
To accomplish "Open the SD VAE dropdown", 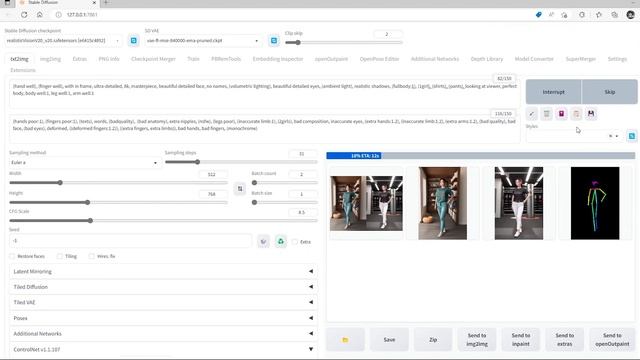I will click(203, 41).
